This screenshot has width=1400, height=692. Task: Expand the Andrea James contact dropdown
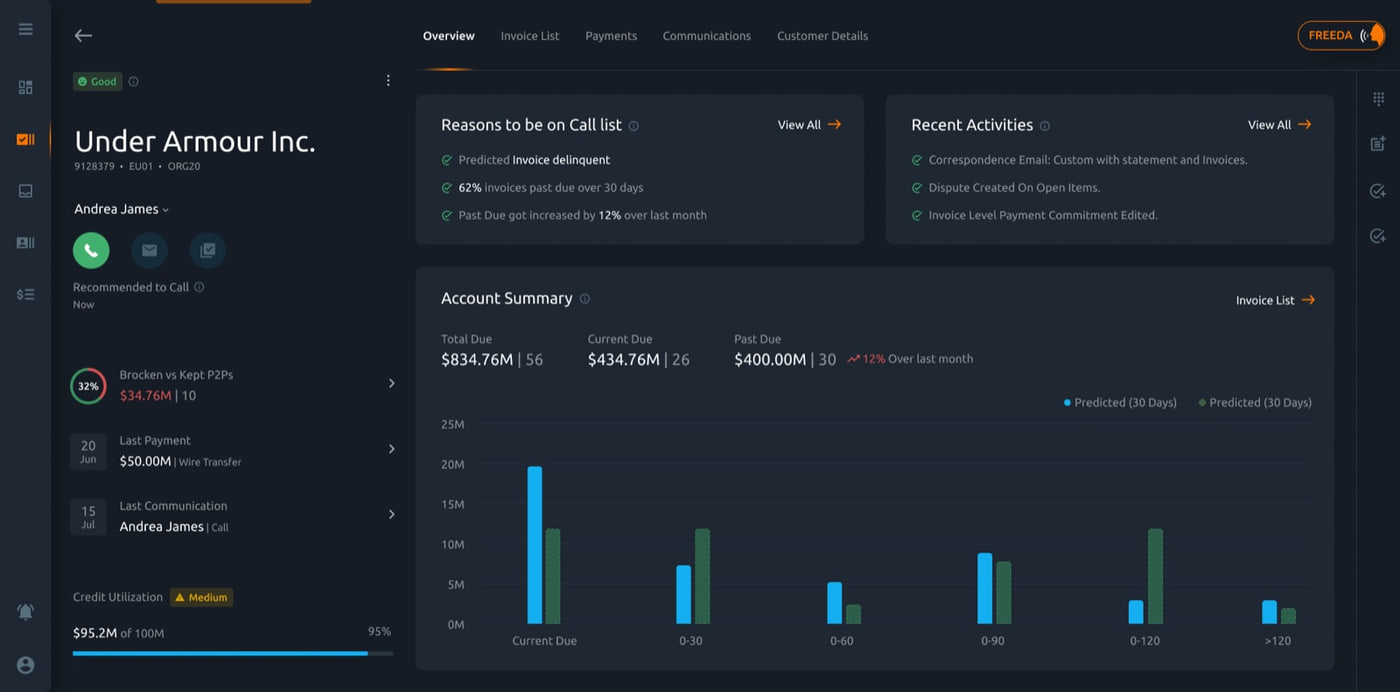(122, 209)
